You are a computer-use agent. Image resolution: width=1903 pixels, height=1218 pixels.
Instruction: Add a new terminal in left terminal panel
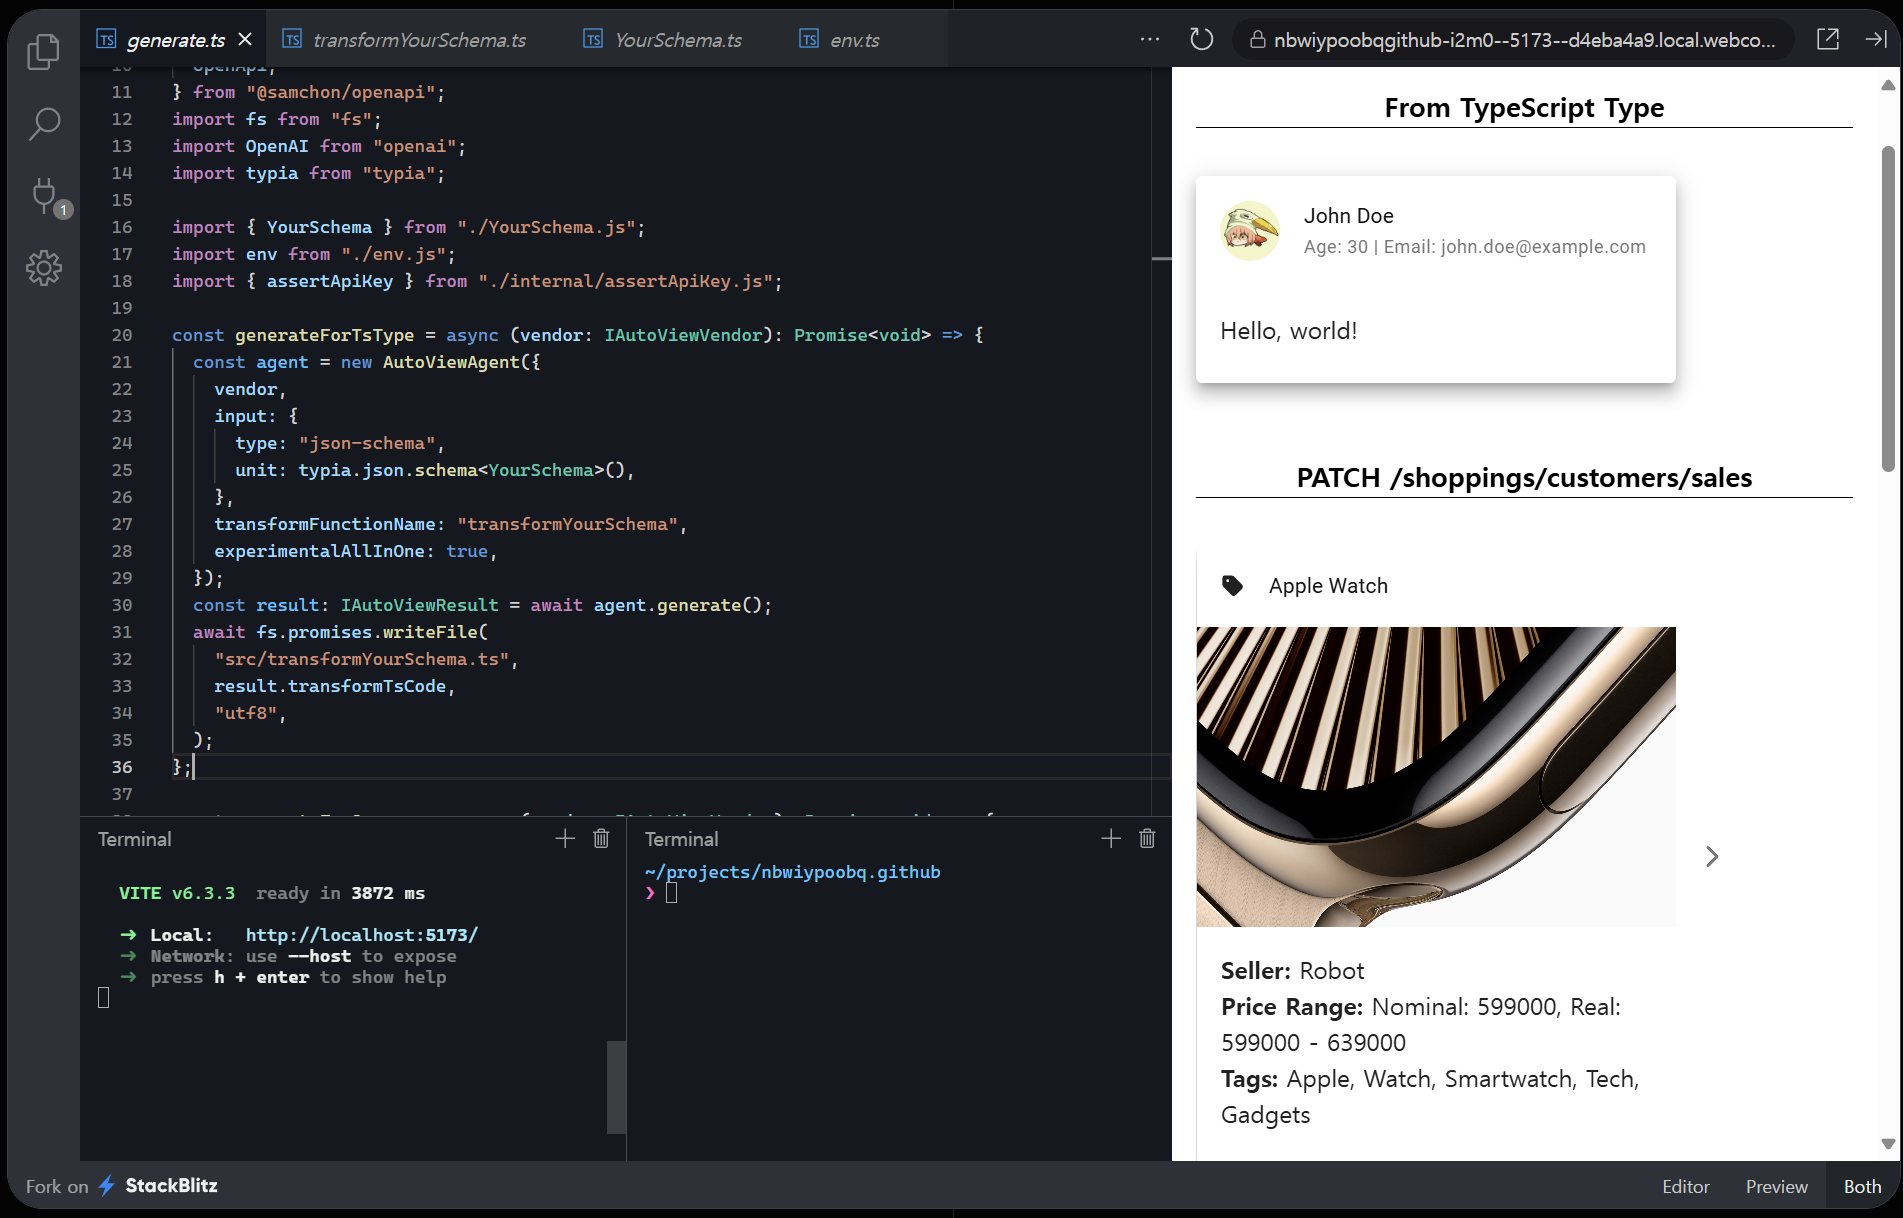565,839
